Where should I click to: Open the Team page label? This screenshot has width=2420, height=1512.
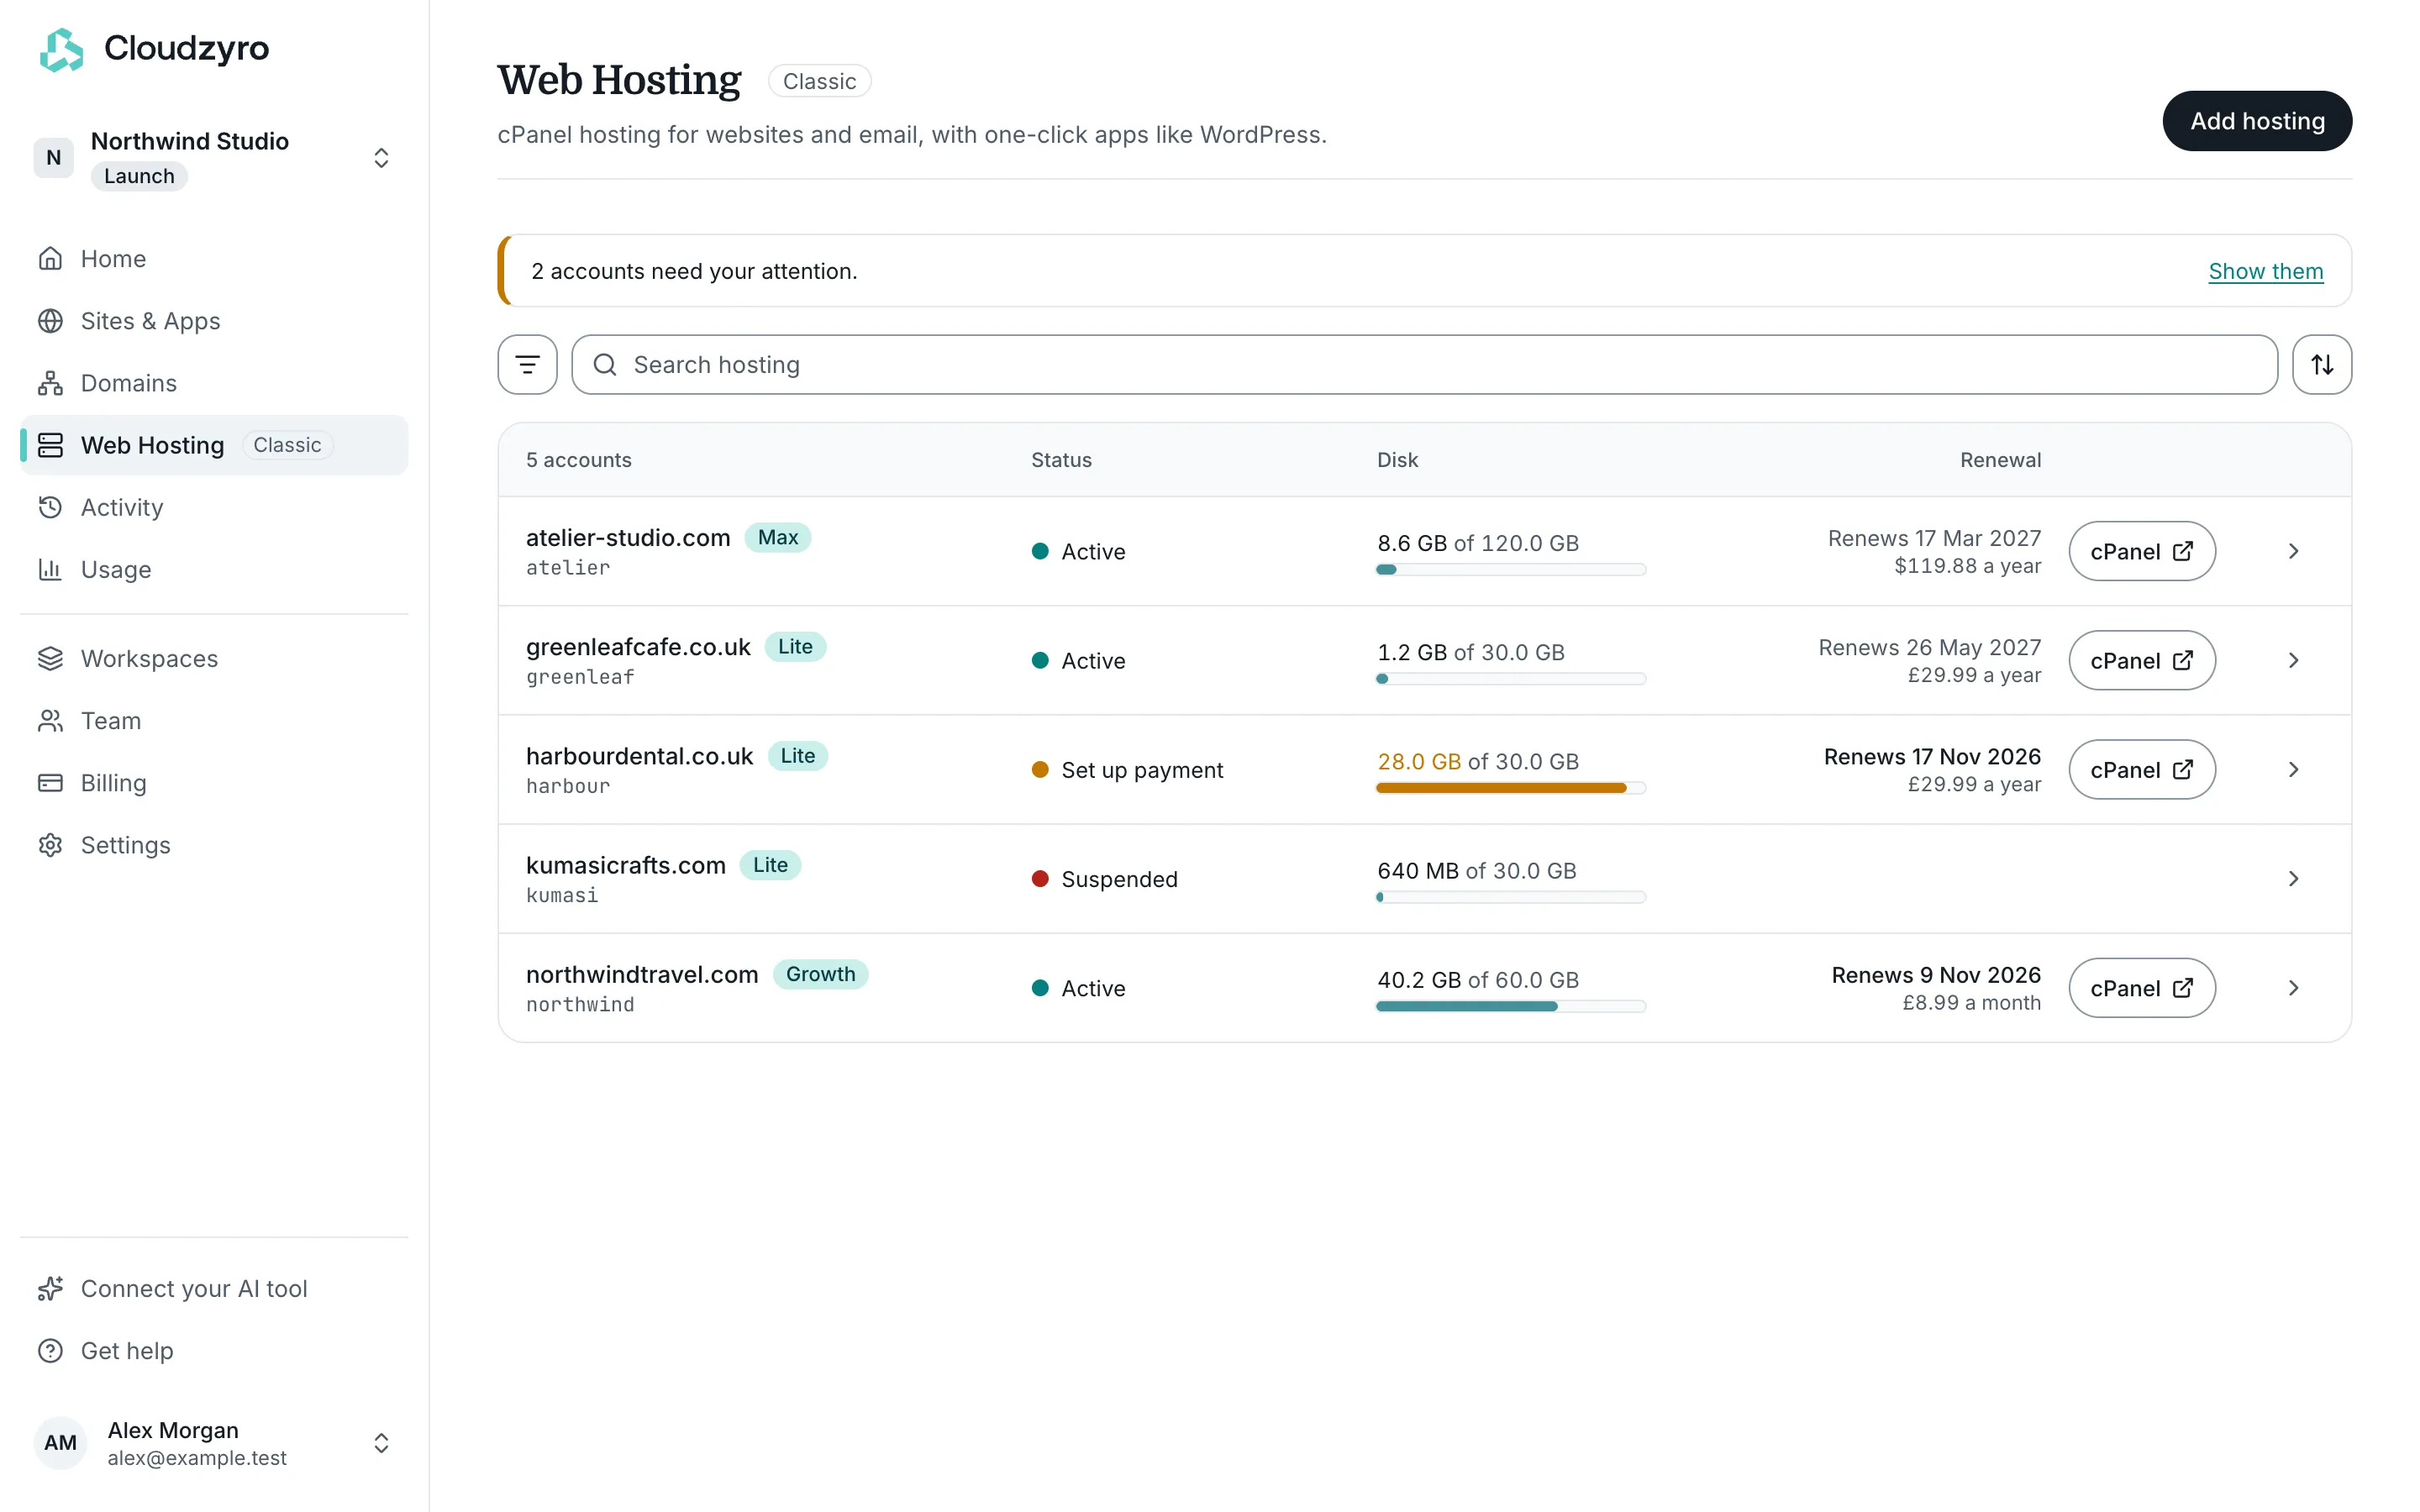pos(110,720)
